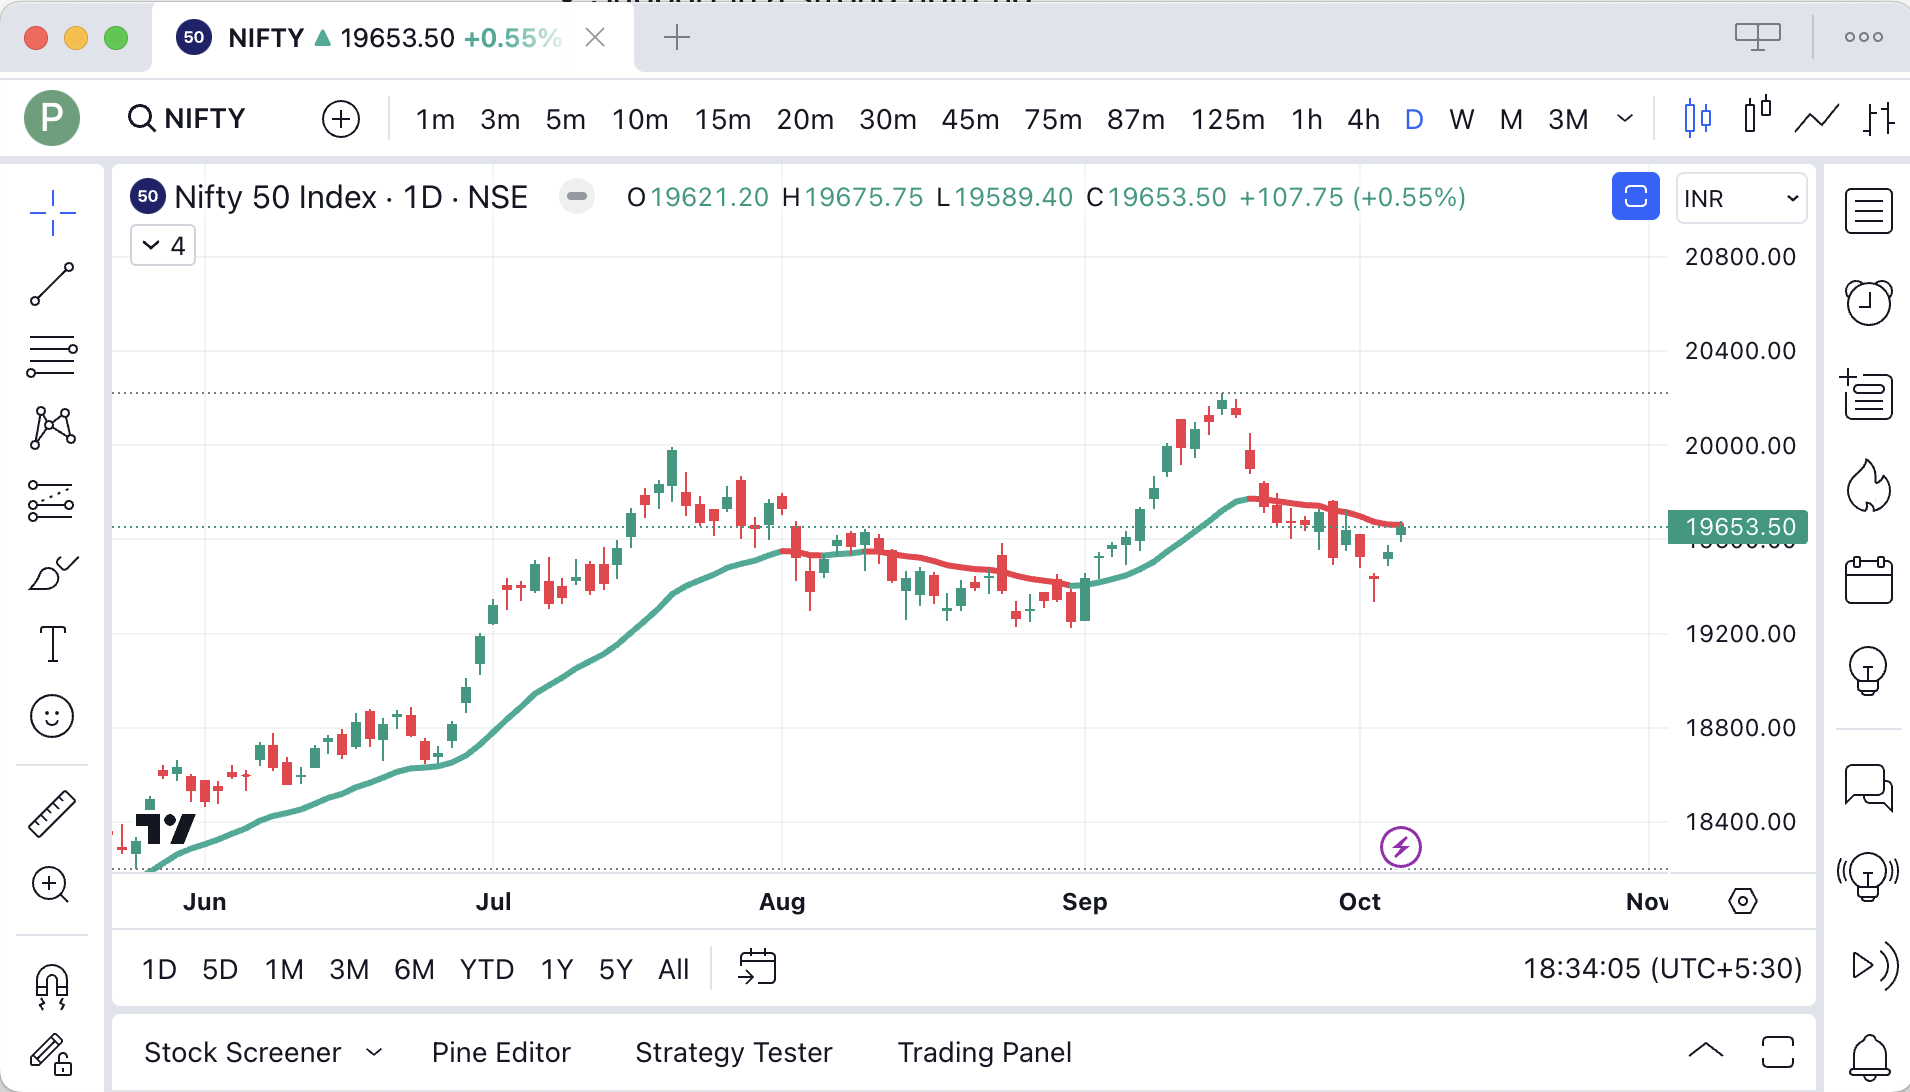This screenshot has width=1910, height=1092.
Task: Close the NIFTY browser tab
Action: pyautogui.click(x=595, y=38)
